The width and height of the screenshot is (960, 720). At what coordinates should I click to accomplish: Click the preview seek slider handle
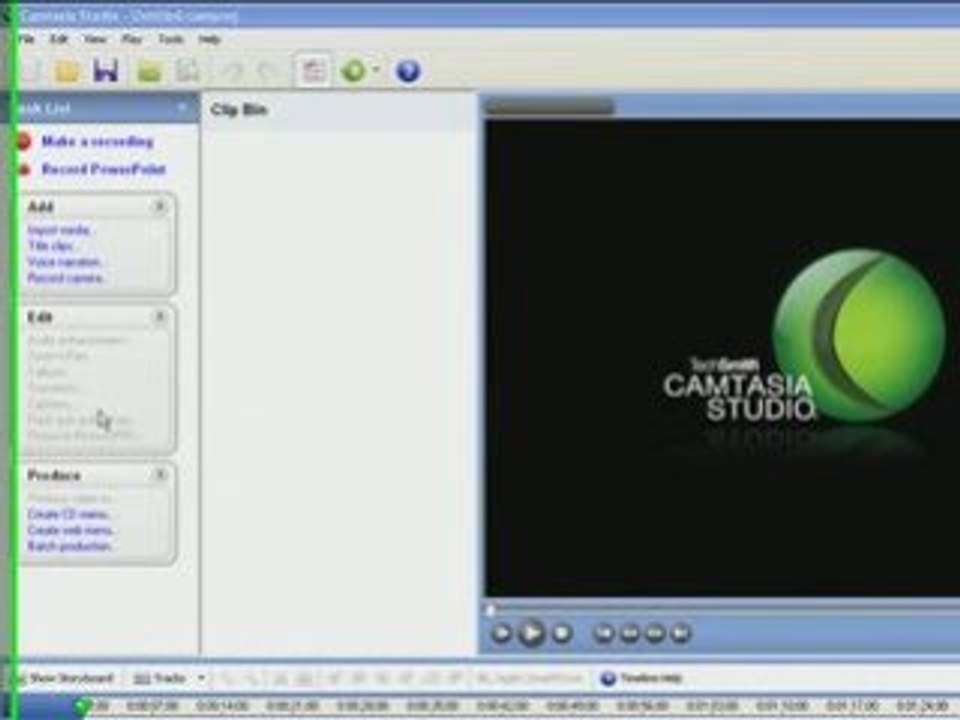(x=490, y=609)
